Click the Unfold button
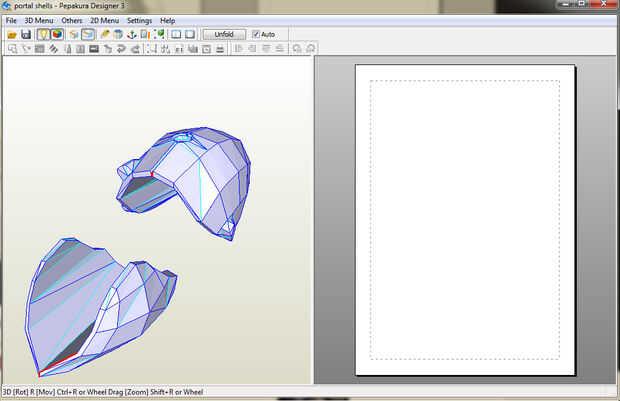The width and height of the screenshot is (620, 401). pos(224,34)
